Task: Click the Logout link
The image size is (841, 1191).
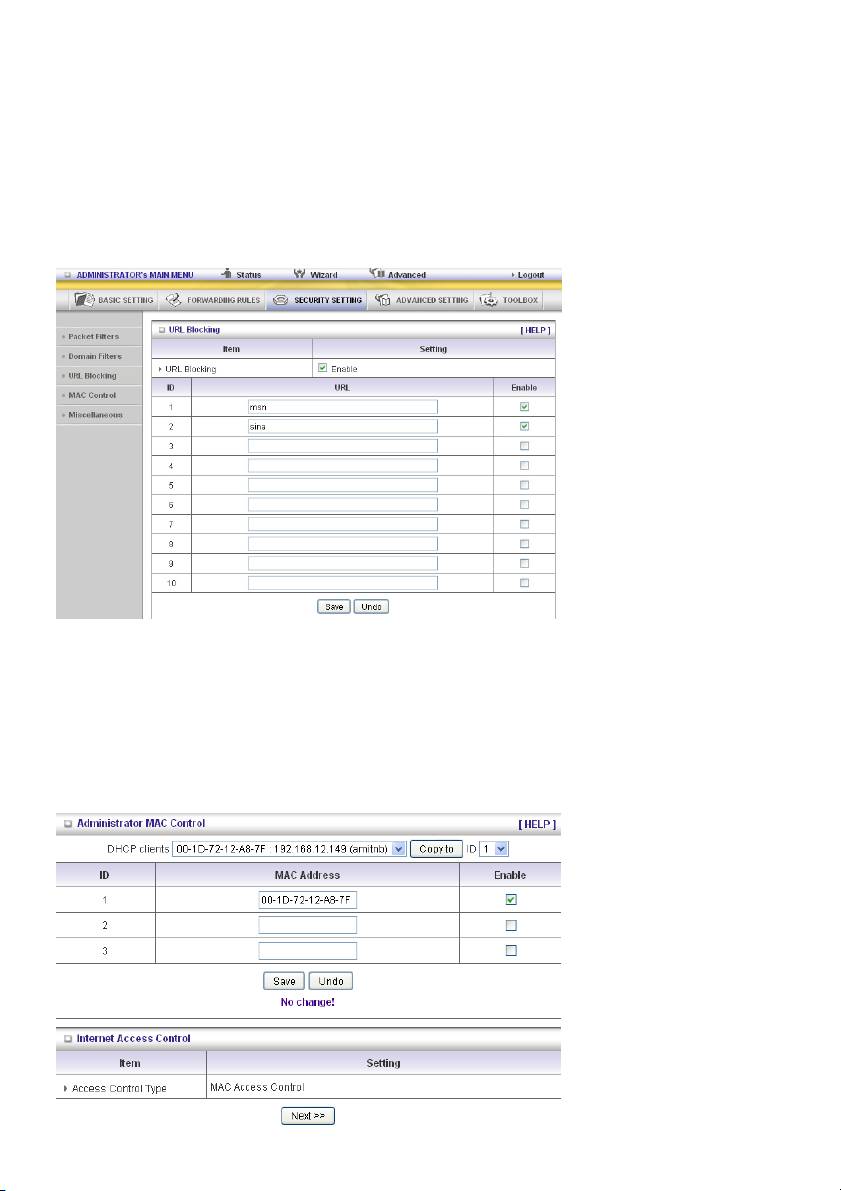Action: click(530, 275)
